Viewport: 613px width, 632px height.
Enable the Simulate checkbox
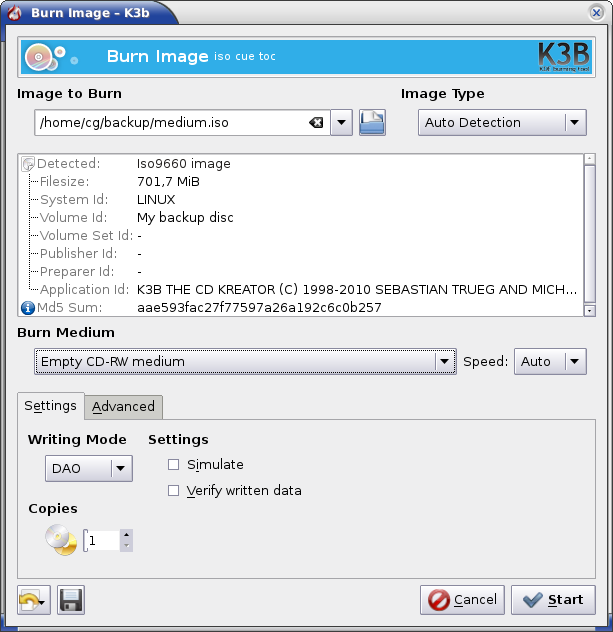(x=174, y=465)
